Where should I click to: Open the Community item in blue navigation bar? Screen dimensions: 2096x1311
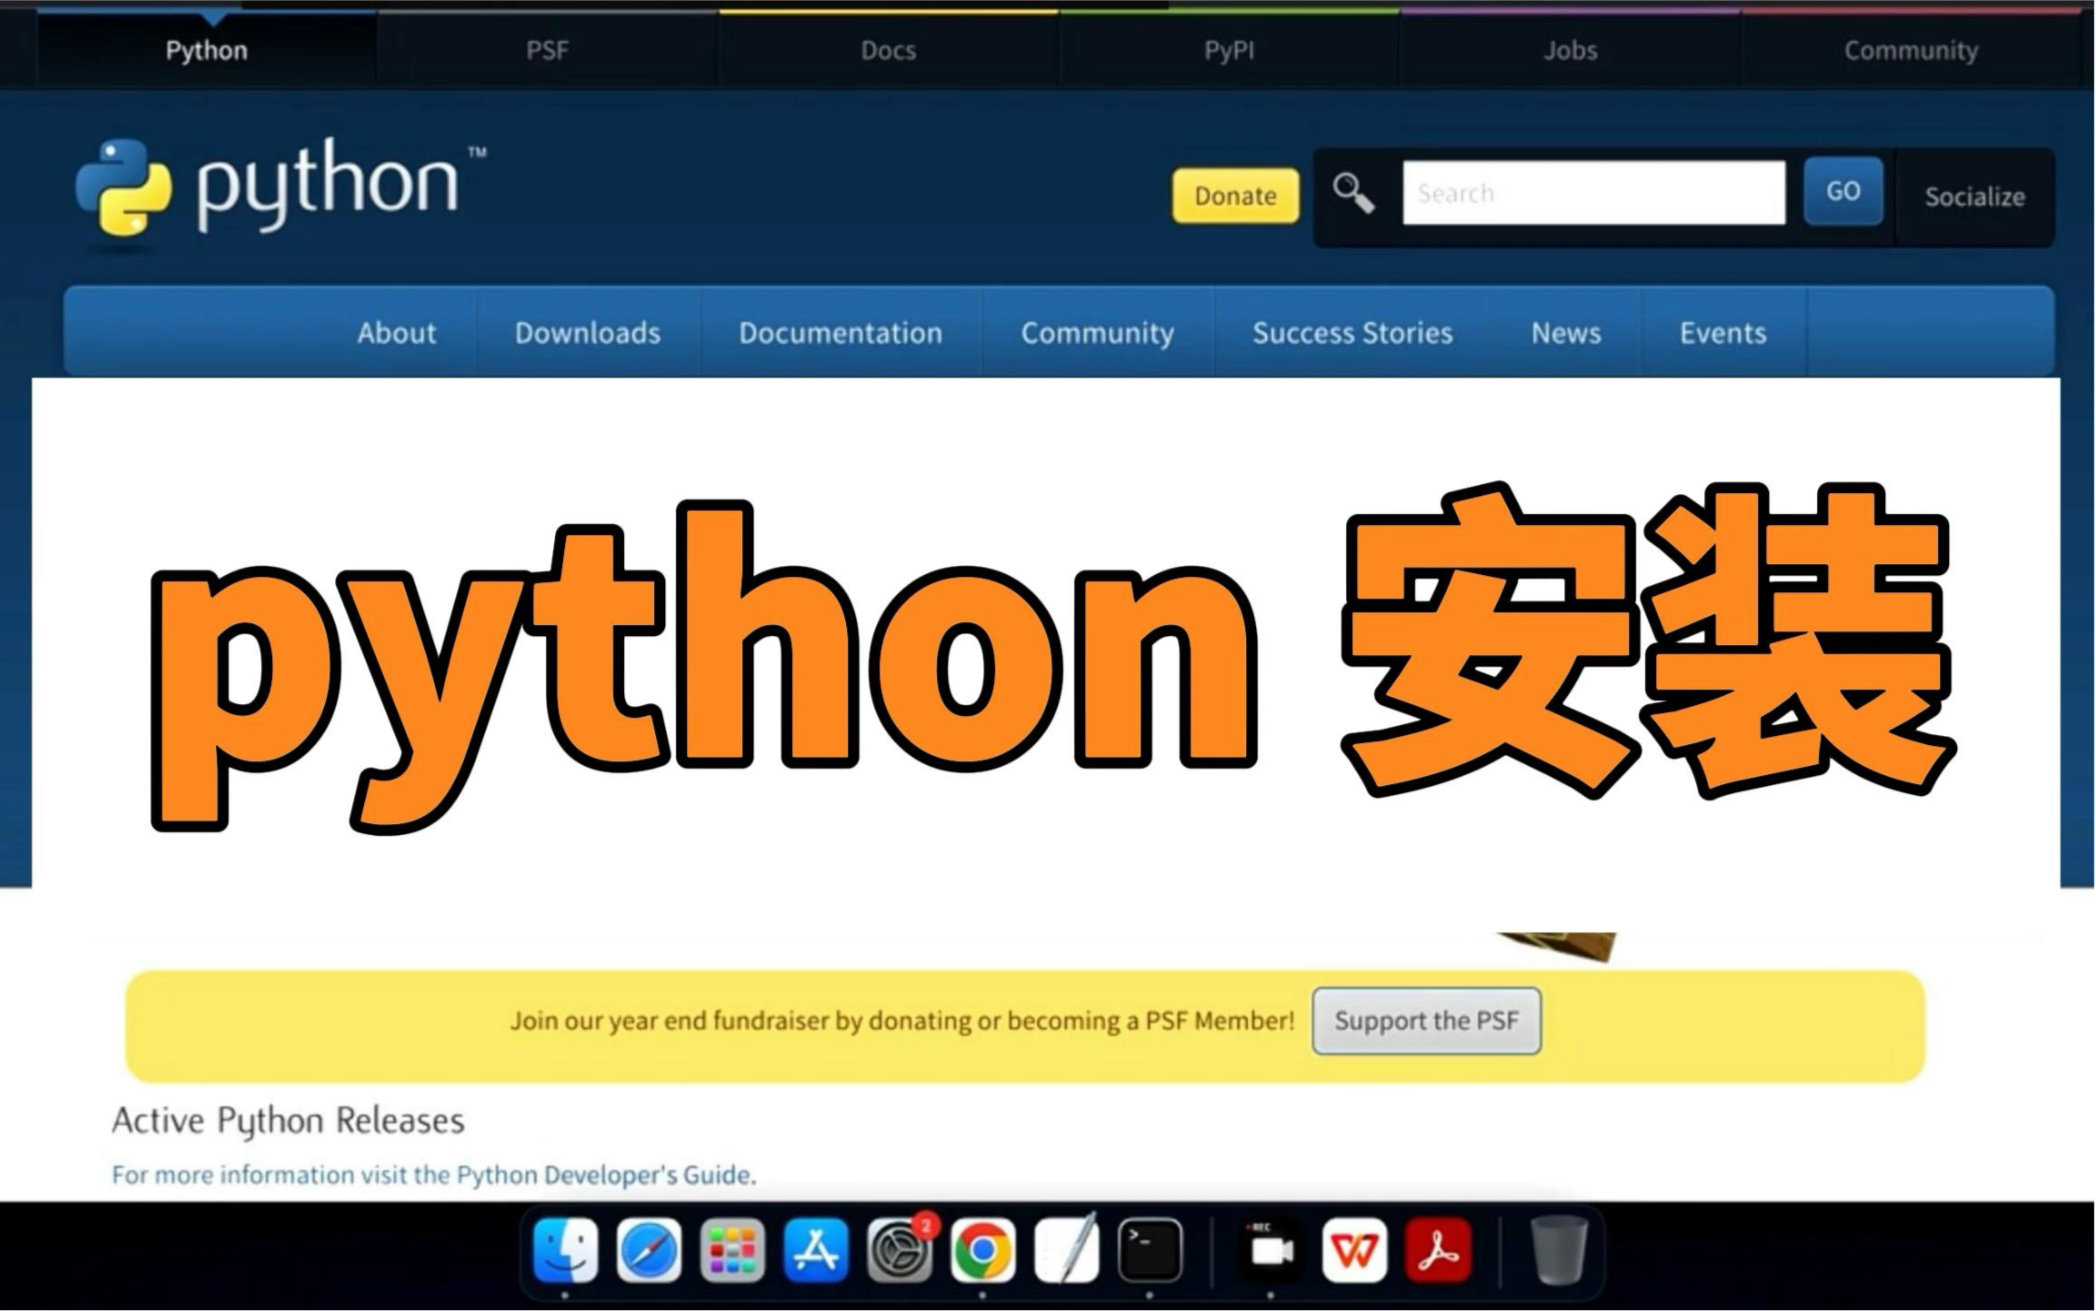(x=1098, y=333)
